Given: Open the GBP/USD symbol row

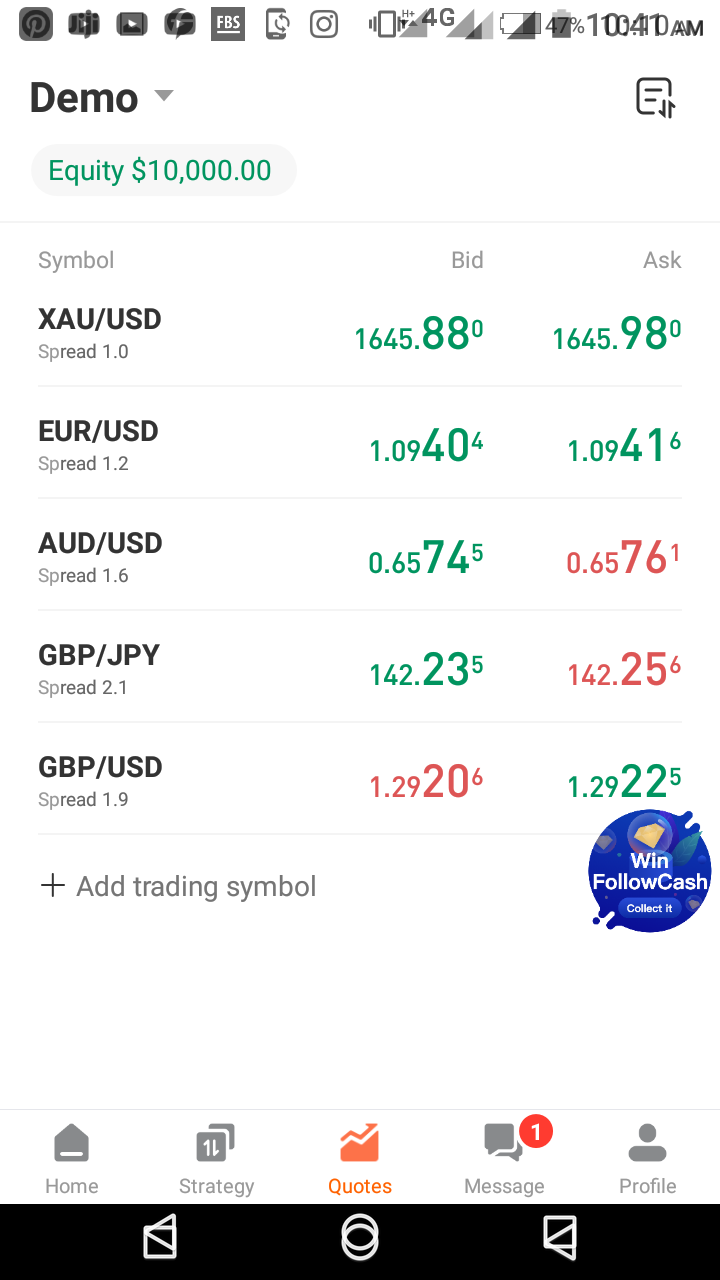Looking at the screenshot, I should [x=100, y=780].
